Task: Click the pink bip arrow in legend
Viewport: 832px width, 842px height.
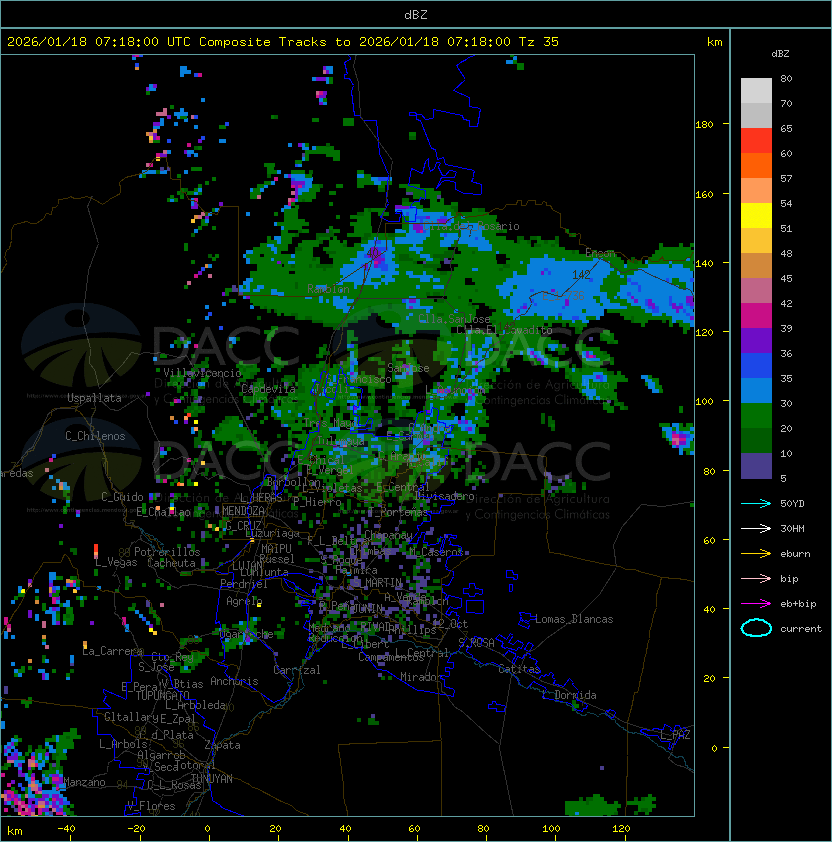Action: [756, 578]
